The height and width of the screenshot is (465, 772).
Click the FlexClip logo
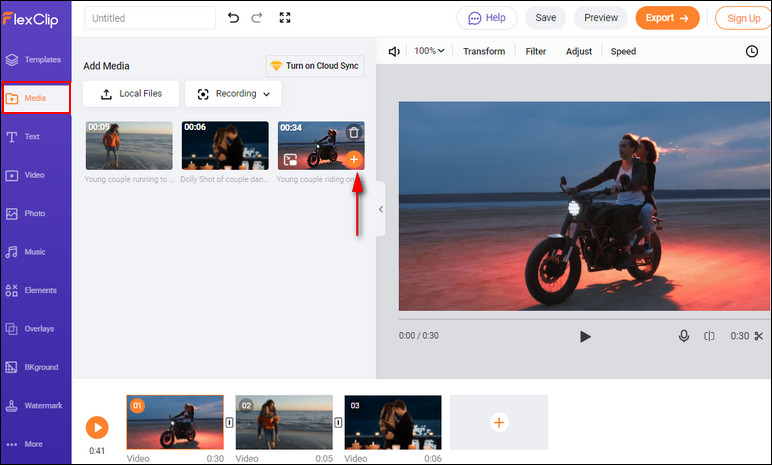(31, 19)
